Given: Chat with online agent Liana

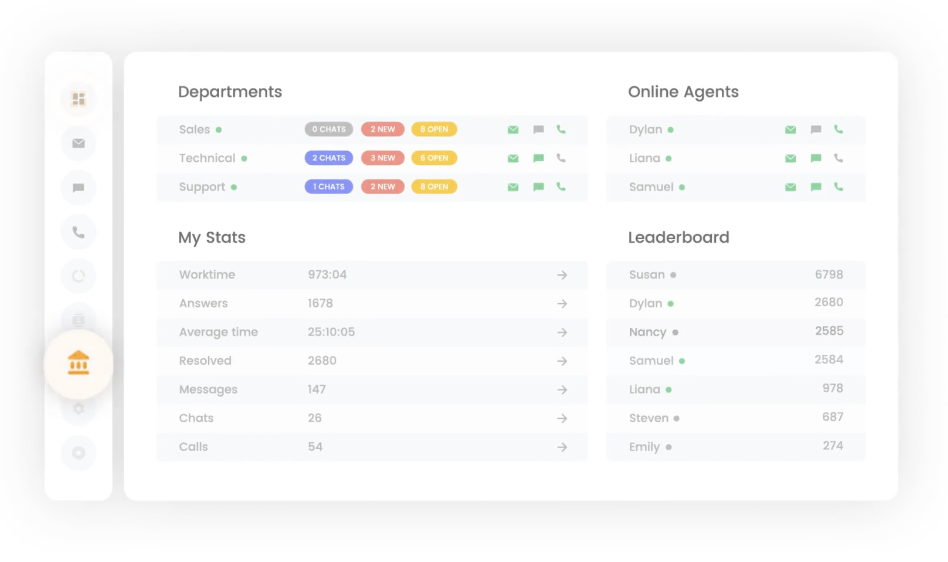Looking at the screenshot, I should coord(816,158).
